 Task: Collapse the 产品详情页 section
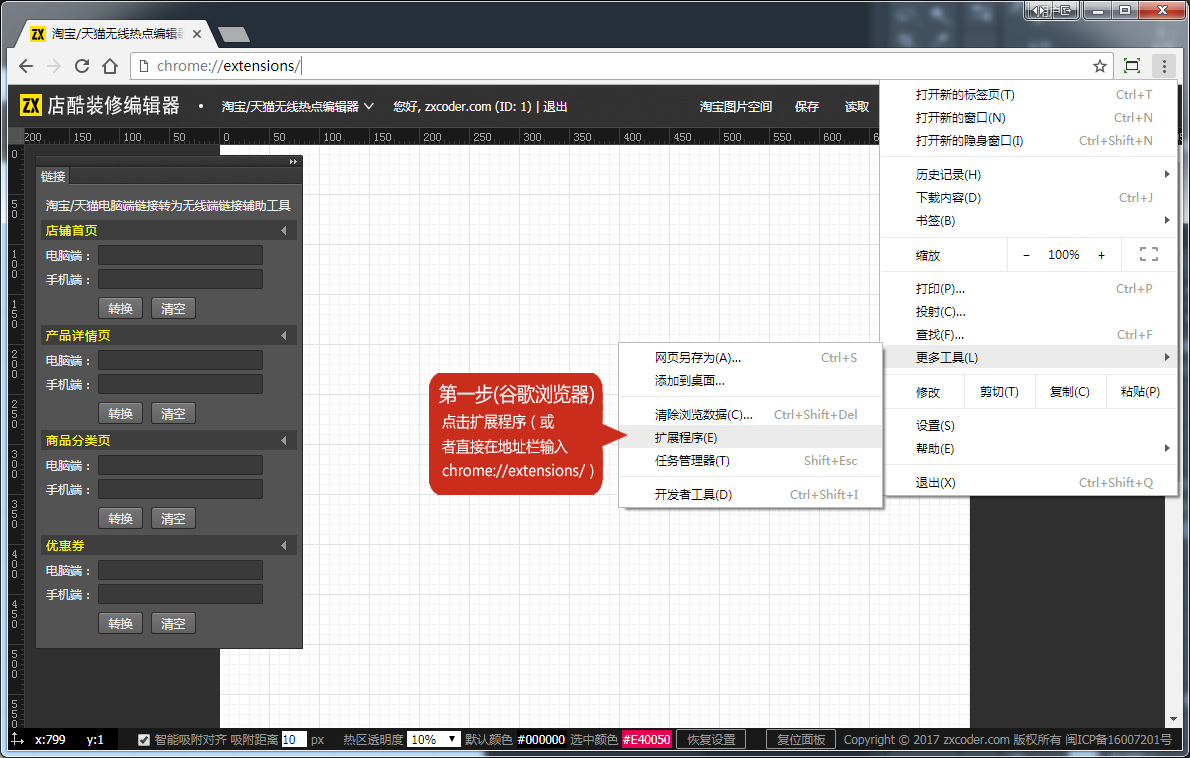pyautogui.click(x=284, y=335)
